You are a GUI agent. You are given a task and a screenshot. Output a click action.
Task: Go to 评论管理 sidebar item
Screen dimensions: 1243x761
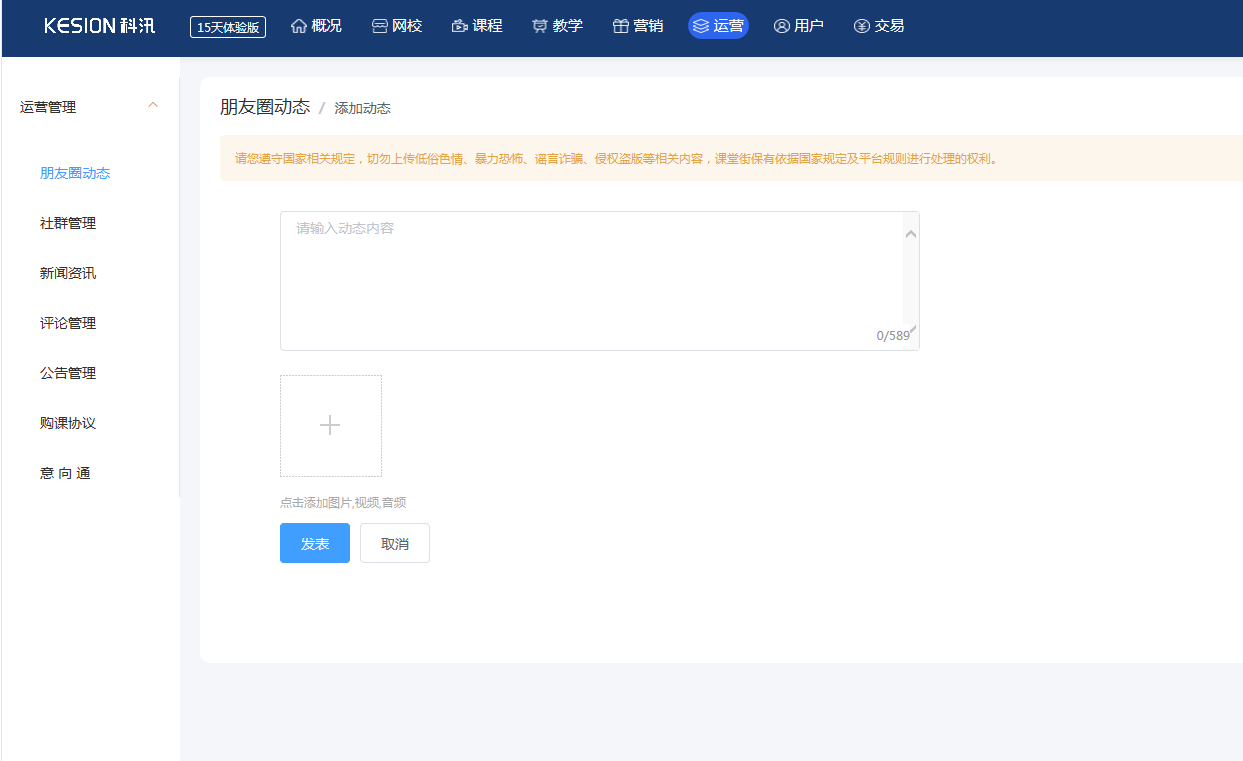coord(68,323)
